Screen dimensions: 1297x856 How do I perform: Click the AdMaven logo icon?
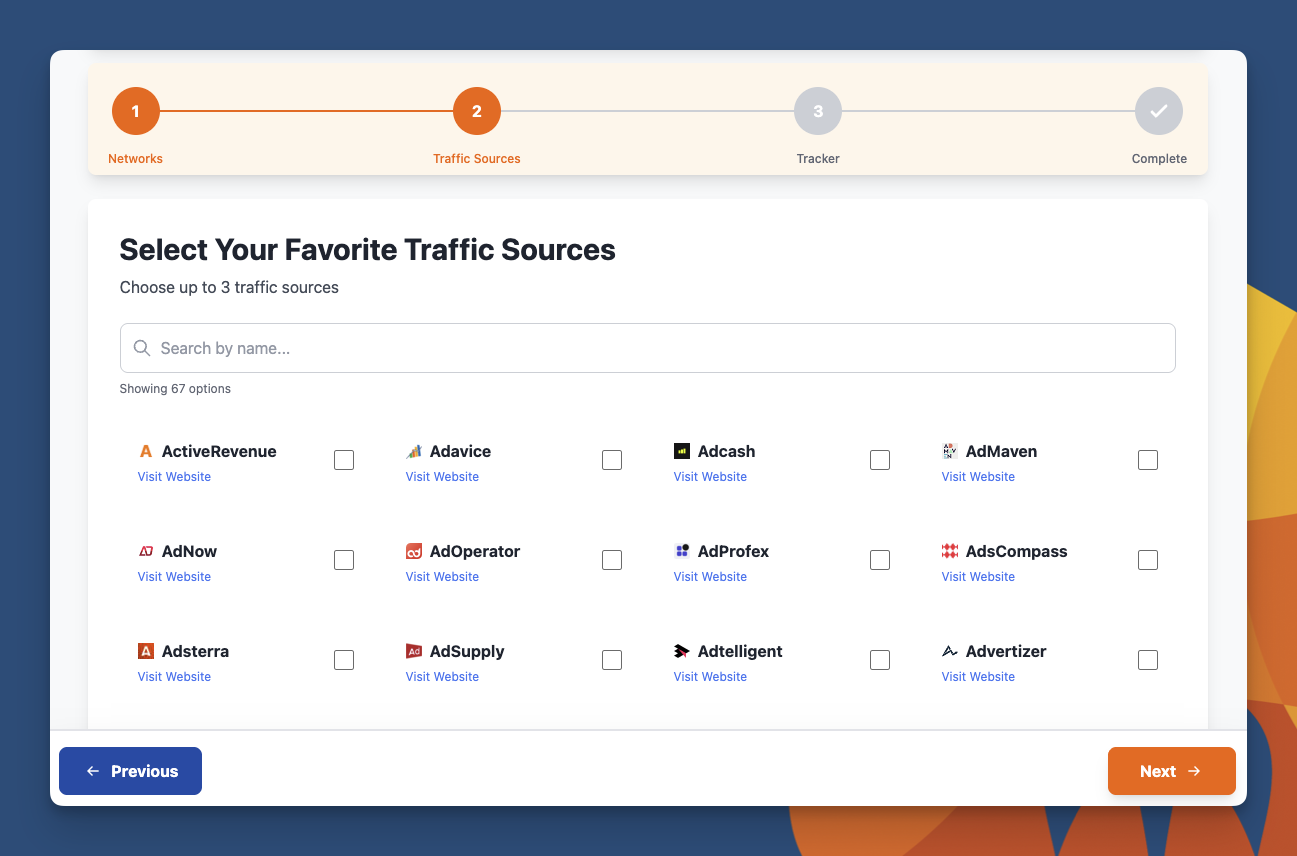pyautogui.click(x=950, y=452)
